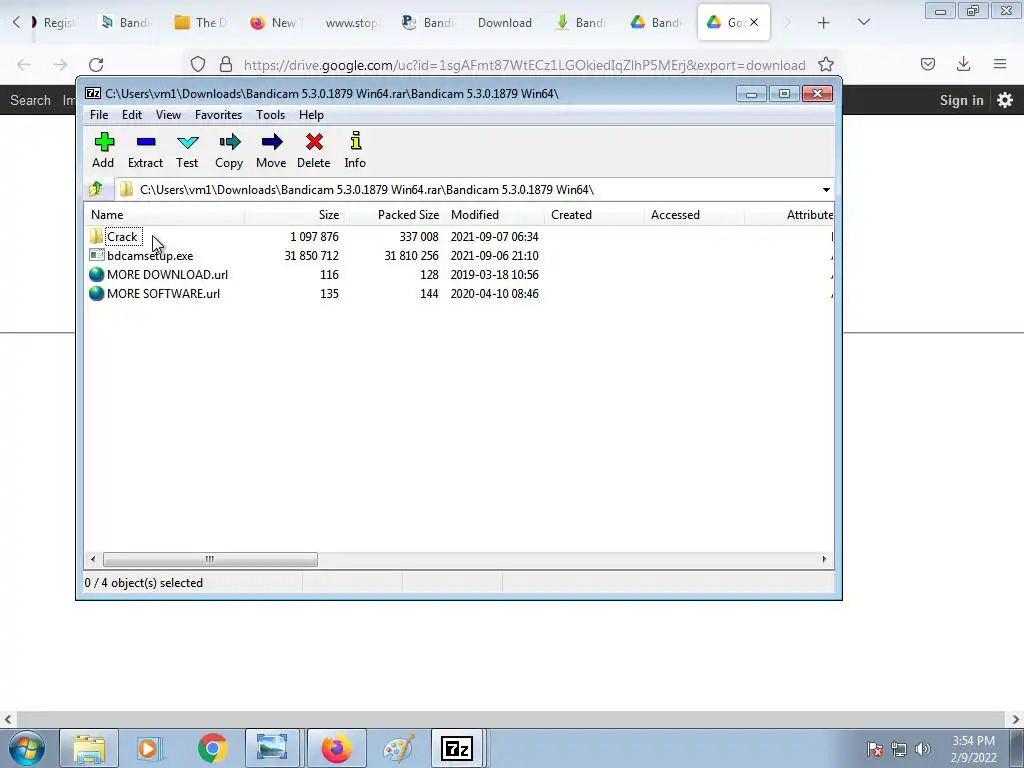Image resolution: width=1024 pixels, height=768 pixels.
Task: Bookmark this page with the star icon
Action: pyautogui.click(x=826, y=64)
